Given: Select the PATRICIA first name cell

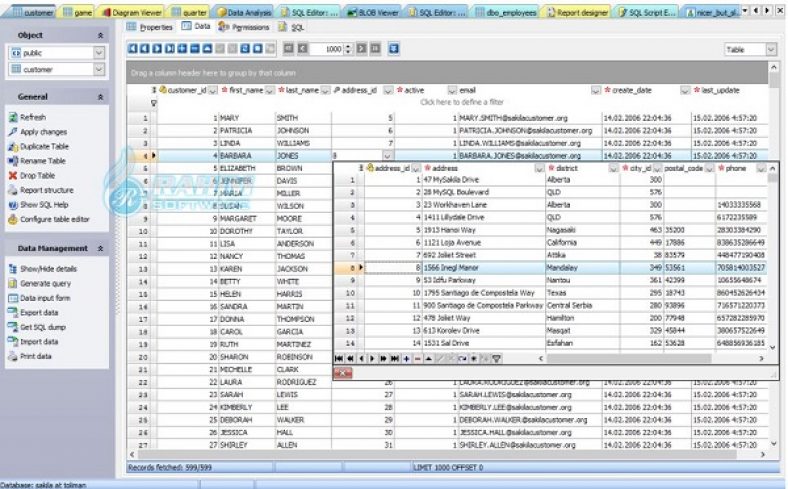Looking at the screenshot, I should click(x=246, y=131).
